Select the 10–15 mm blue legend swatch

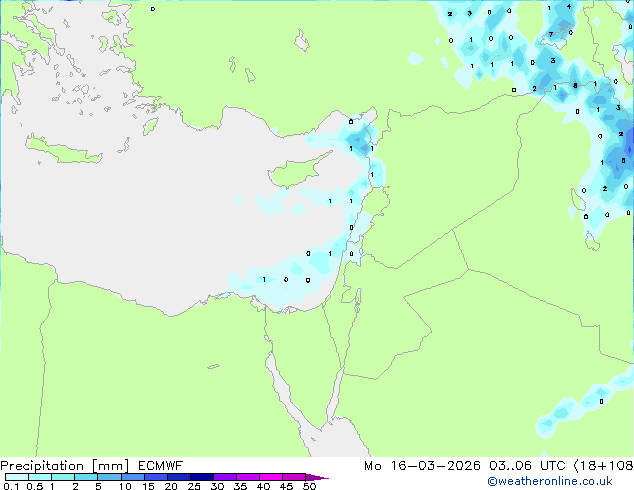pos(133,477)
